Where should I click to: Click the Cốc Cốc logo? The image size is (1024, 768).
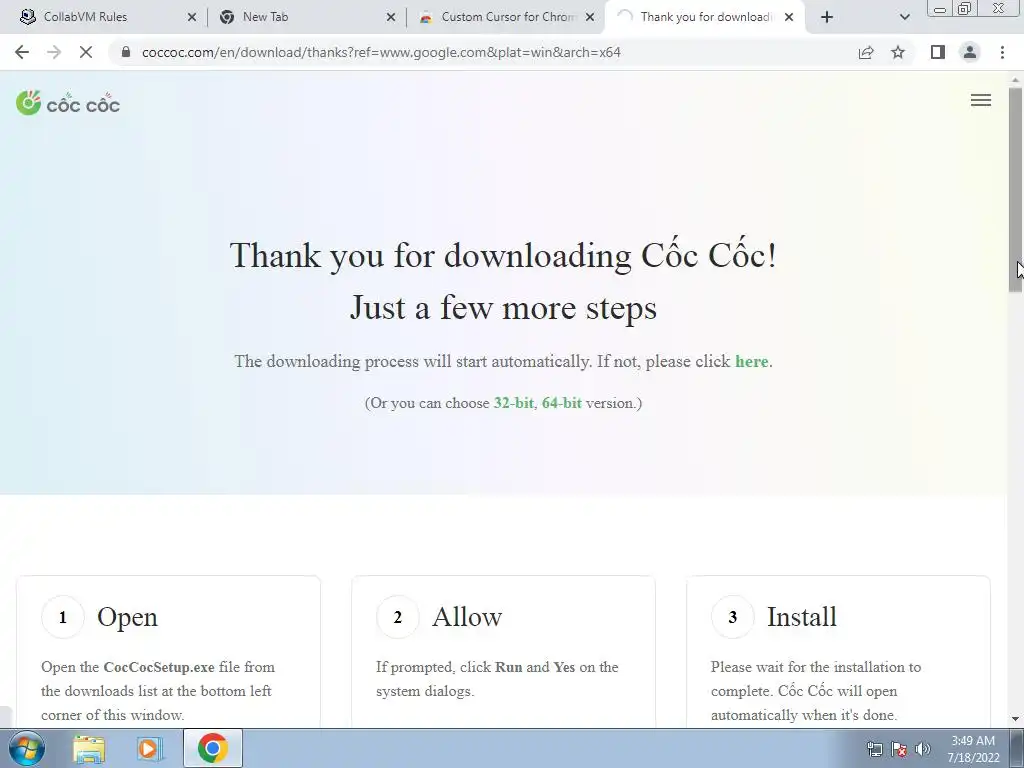tap(68, 103)
